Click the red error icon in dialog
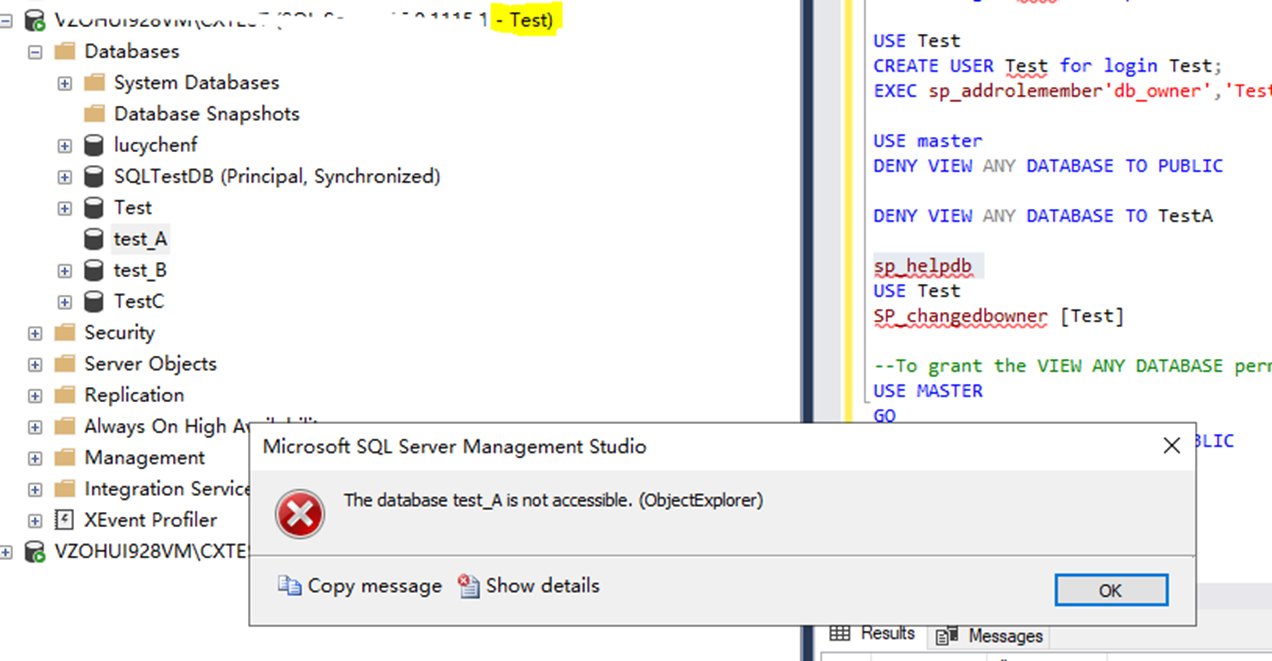The height and width of the screenshot is (661, 1272). pos(300,515)
